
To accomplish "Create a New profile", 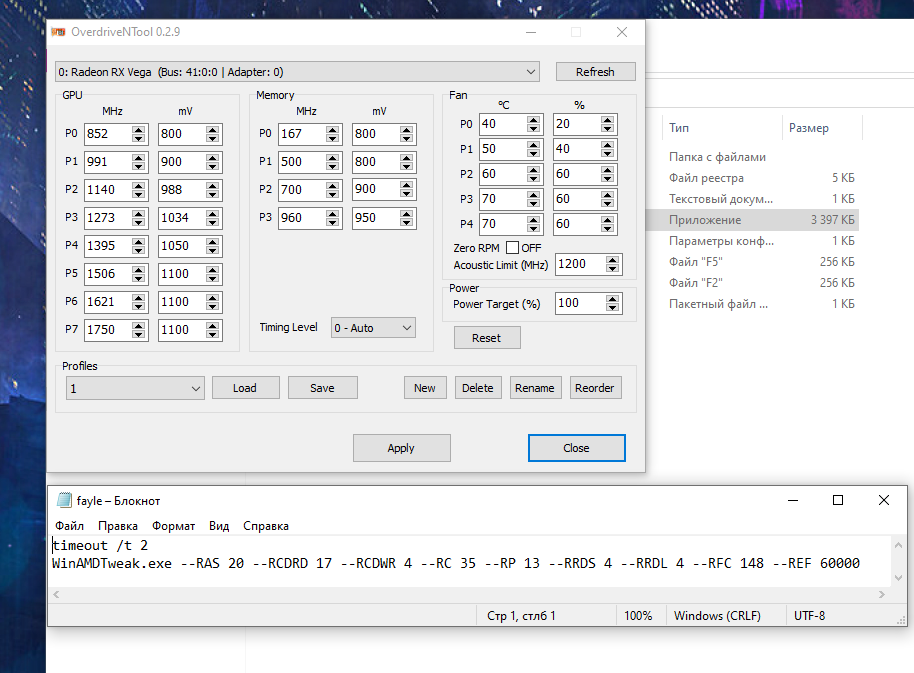I will pyautogui.click(x=425, y=388).
